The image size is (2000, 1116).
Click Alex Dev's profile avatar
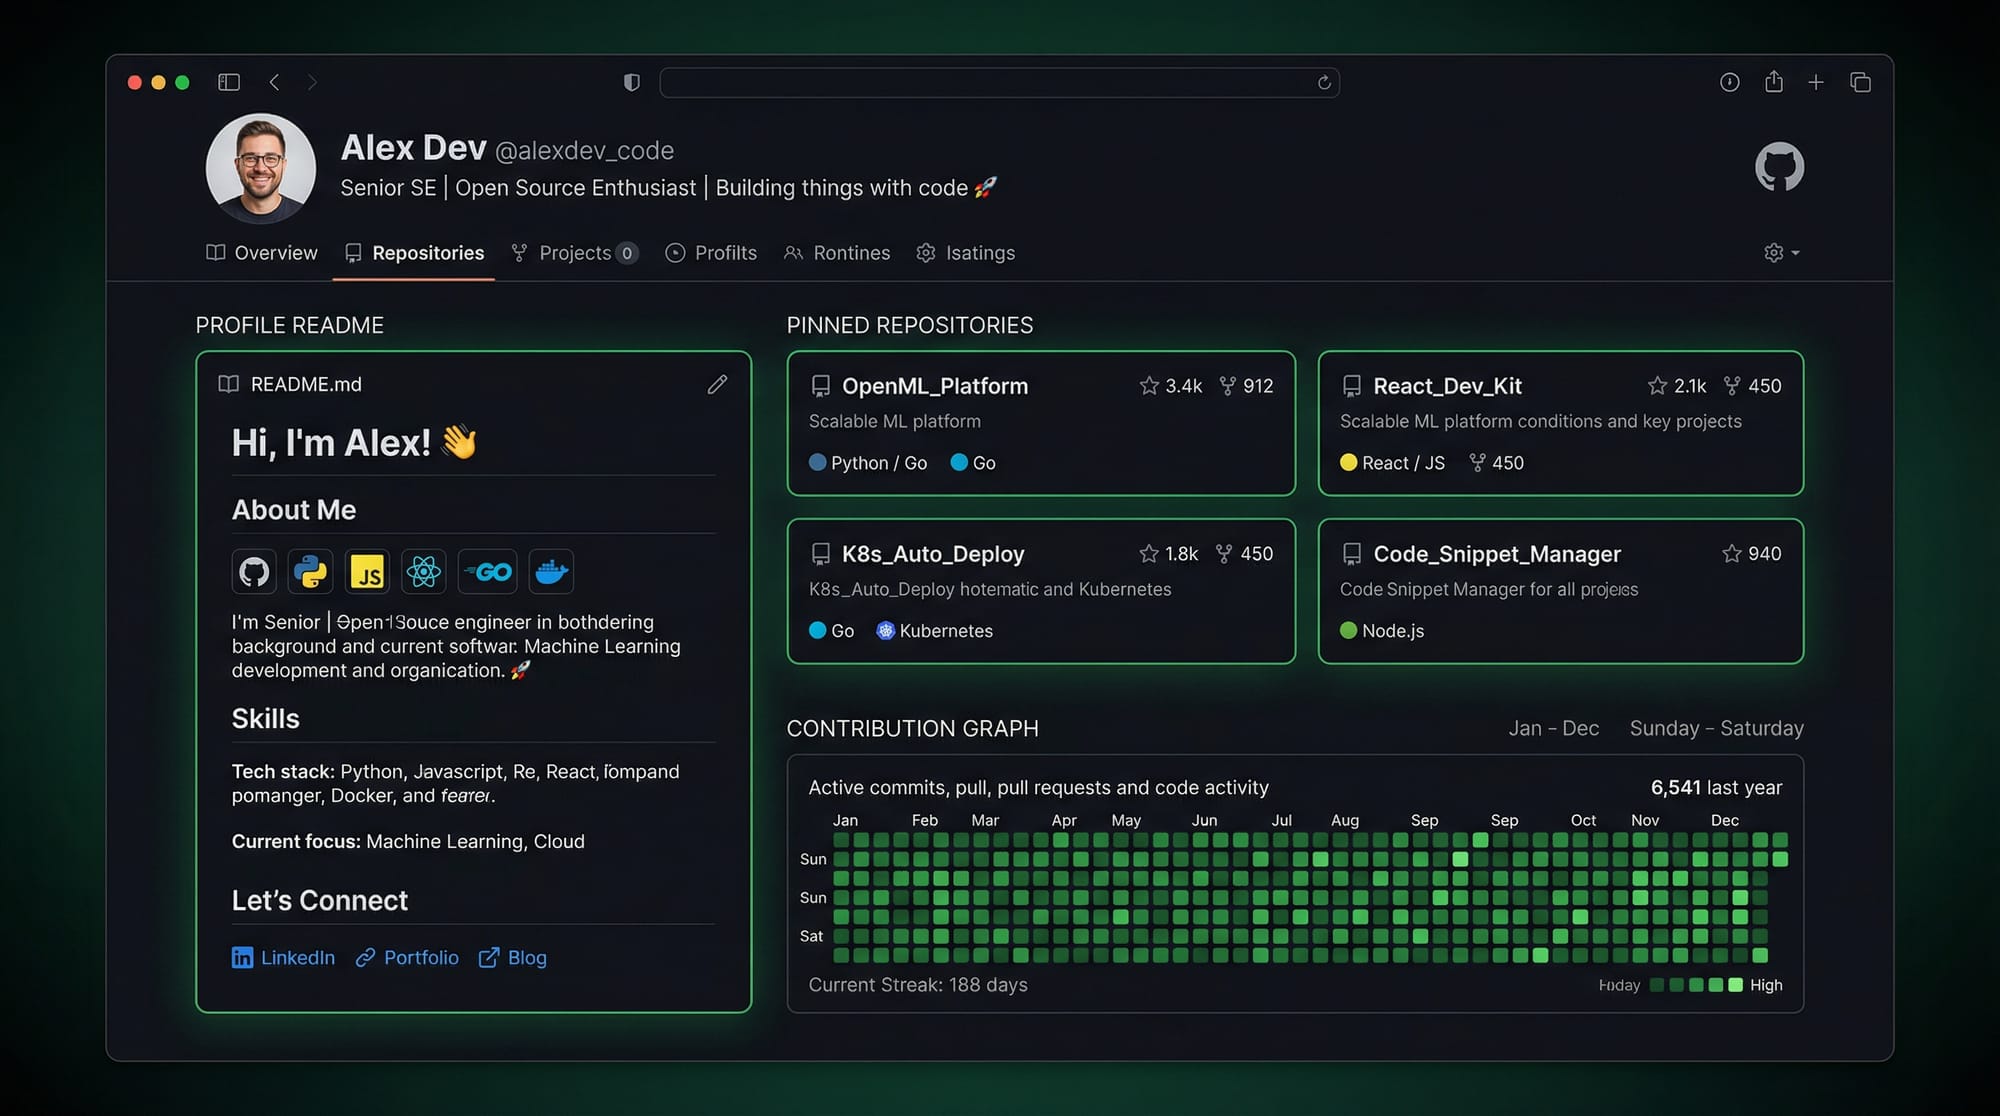click(x=261, y=167)
